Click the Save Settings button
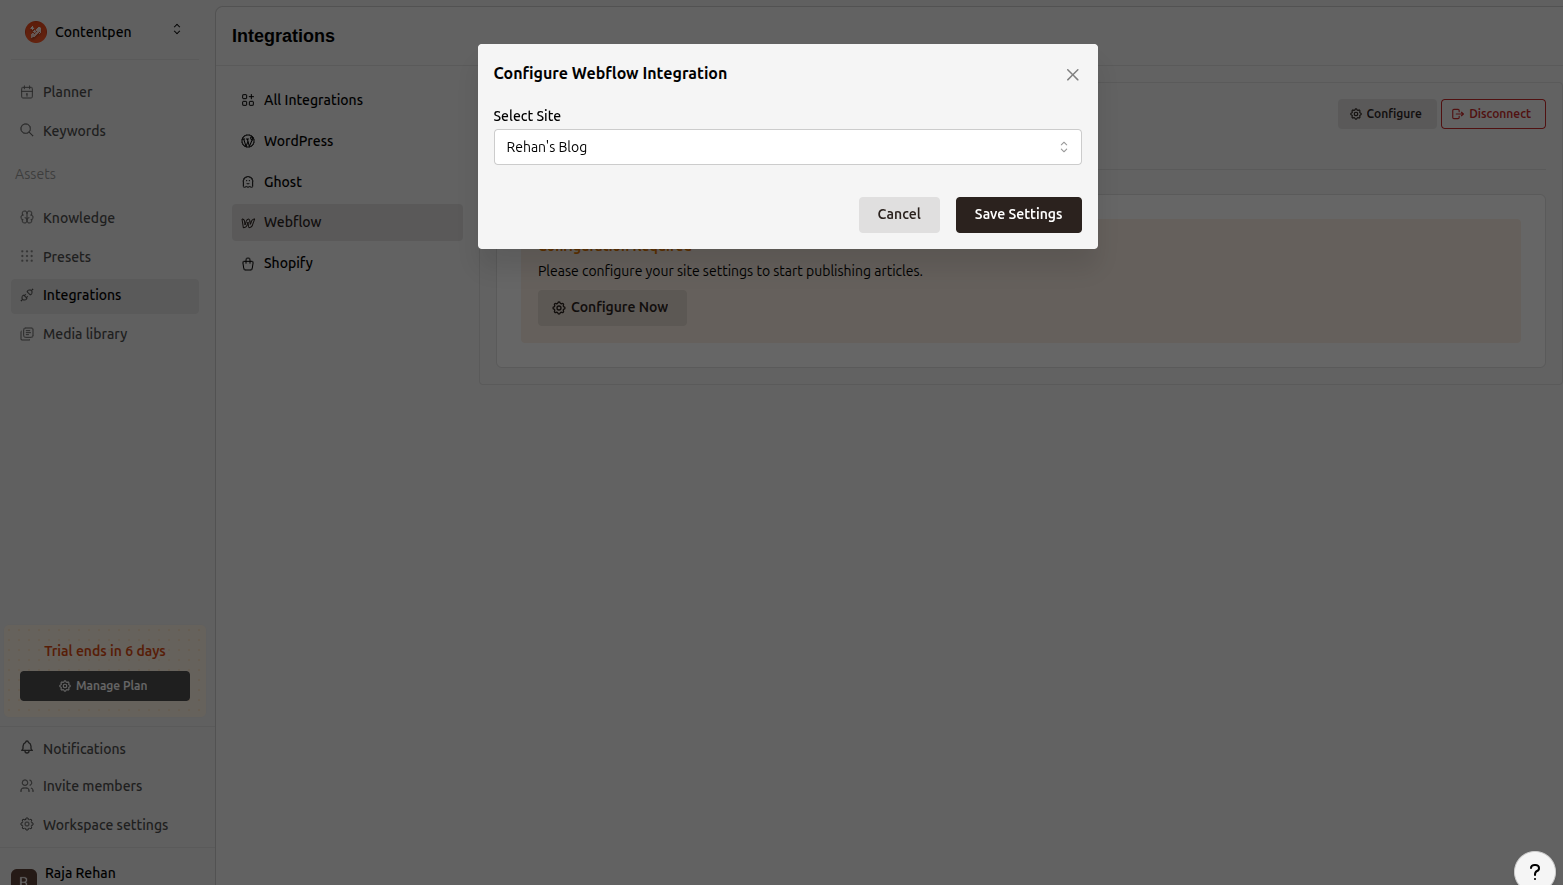This screenshot has width=1563, height=885. point(1018,215)
